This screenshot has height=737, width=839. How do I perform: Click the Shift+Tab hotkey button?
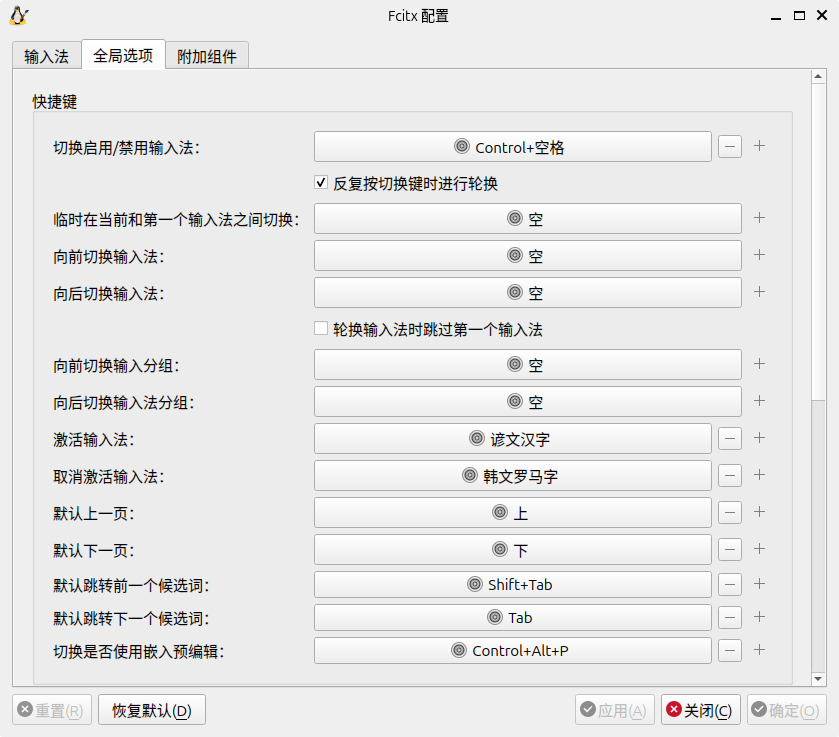[x=513, y=584]
